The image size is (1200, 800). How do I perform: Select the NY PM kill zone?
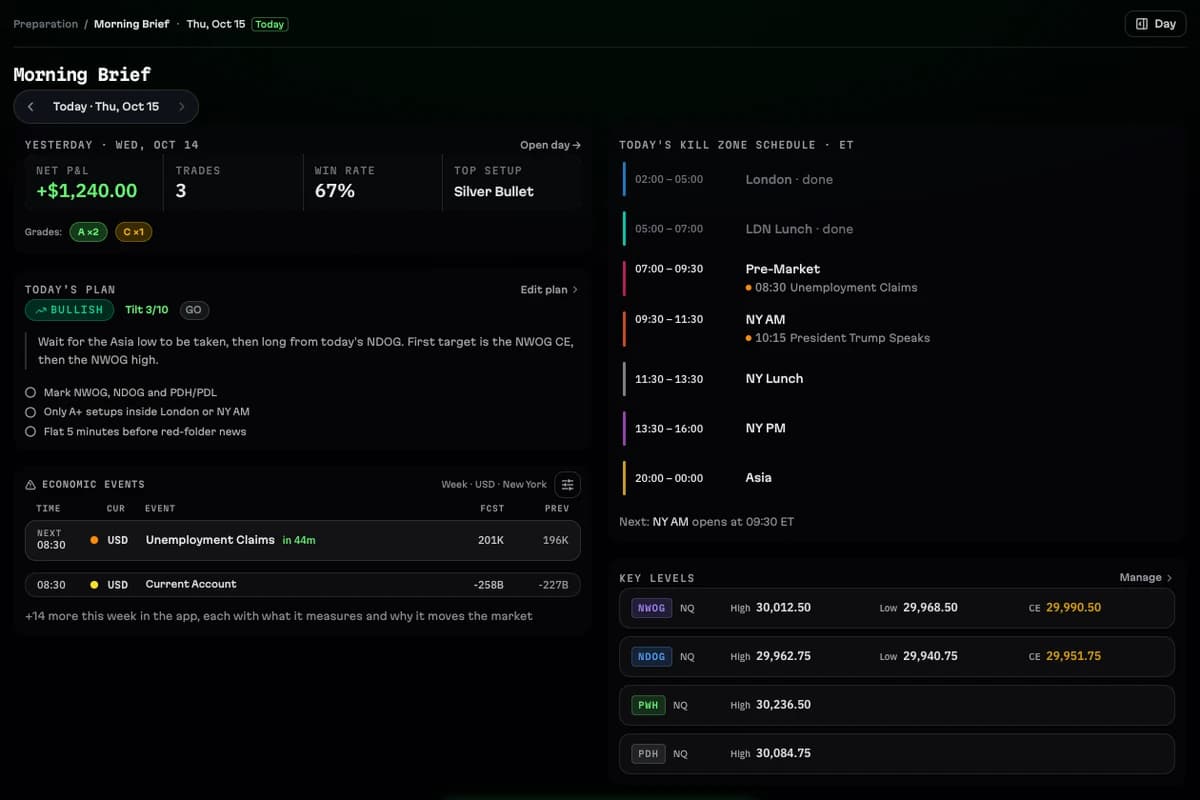pyautogui.click(x=898, y=428)
